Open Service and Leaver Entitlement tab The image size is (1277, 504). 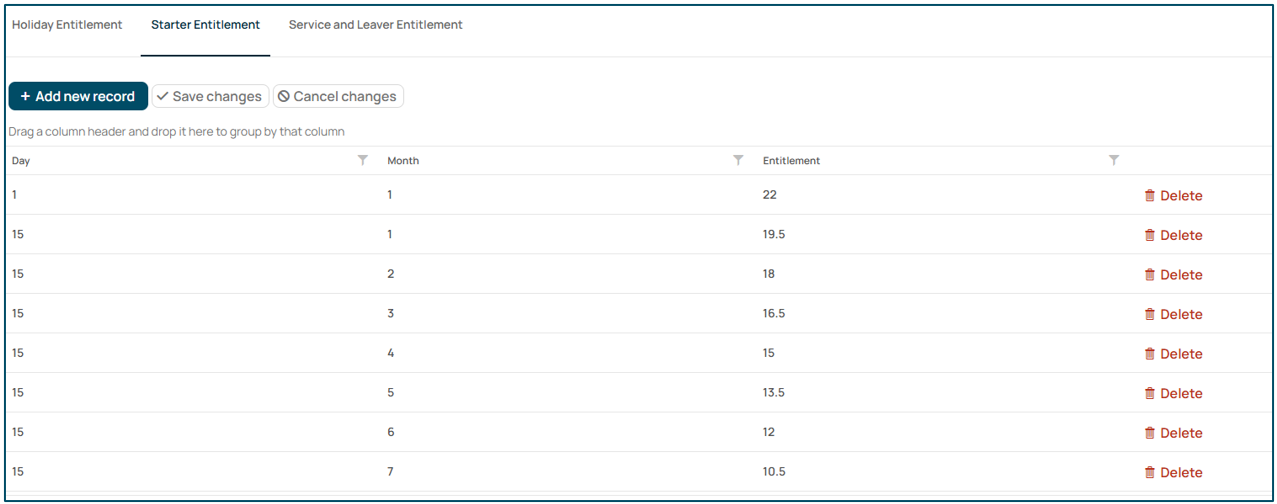(376, 25)
